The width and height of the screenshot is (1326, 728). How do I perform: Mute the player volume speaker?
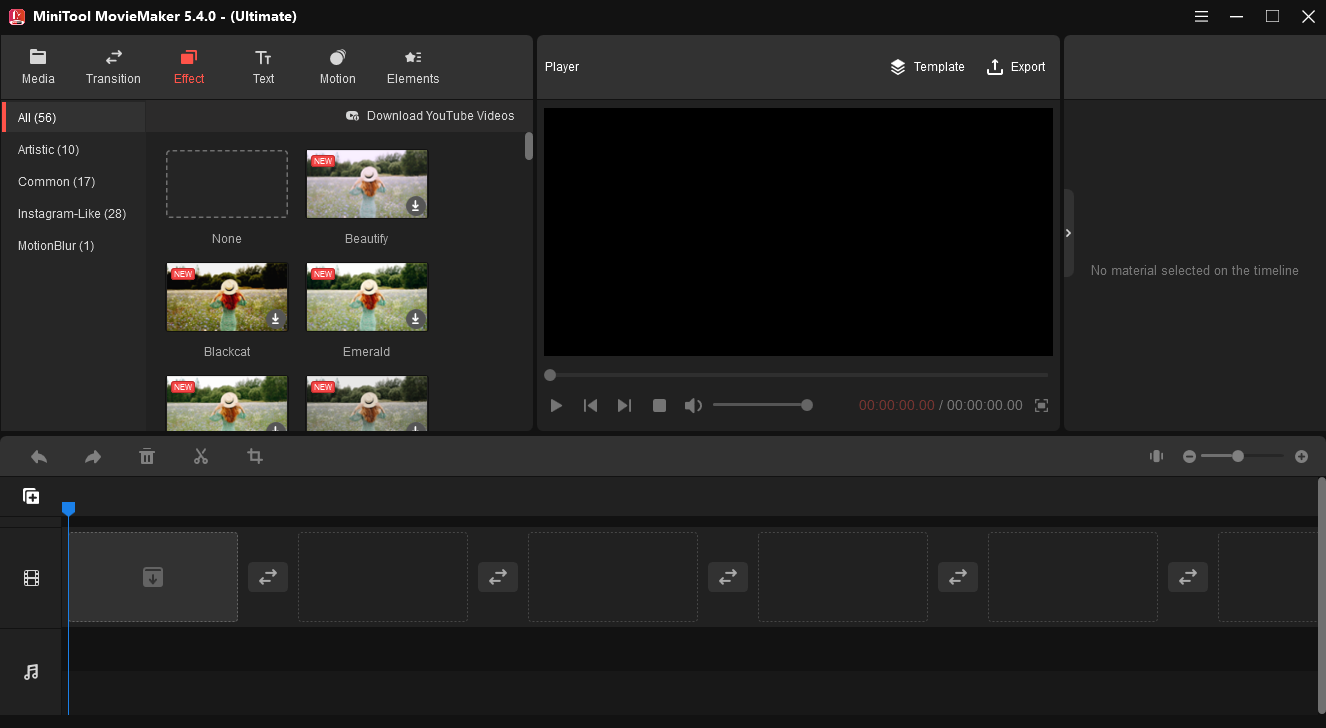tap(692, 405)
